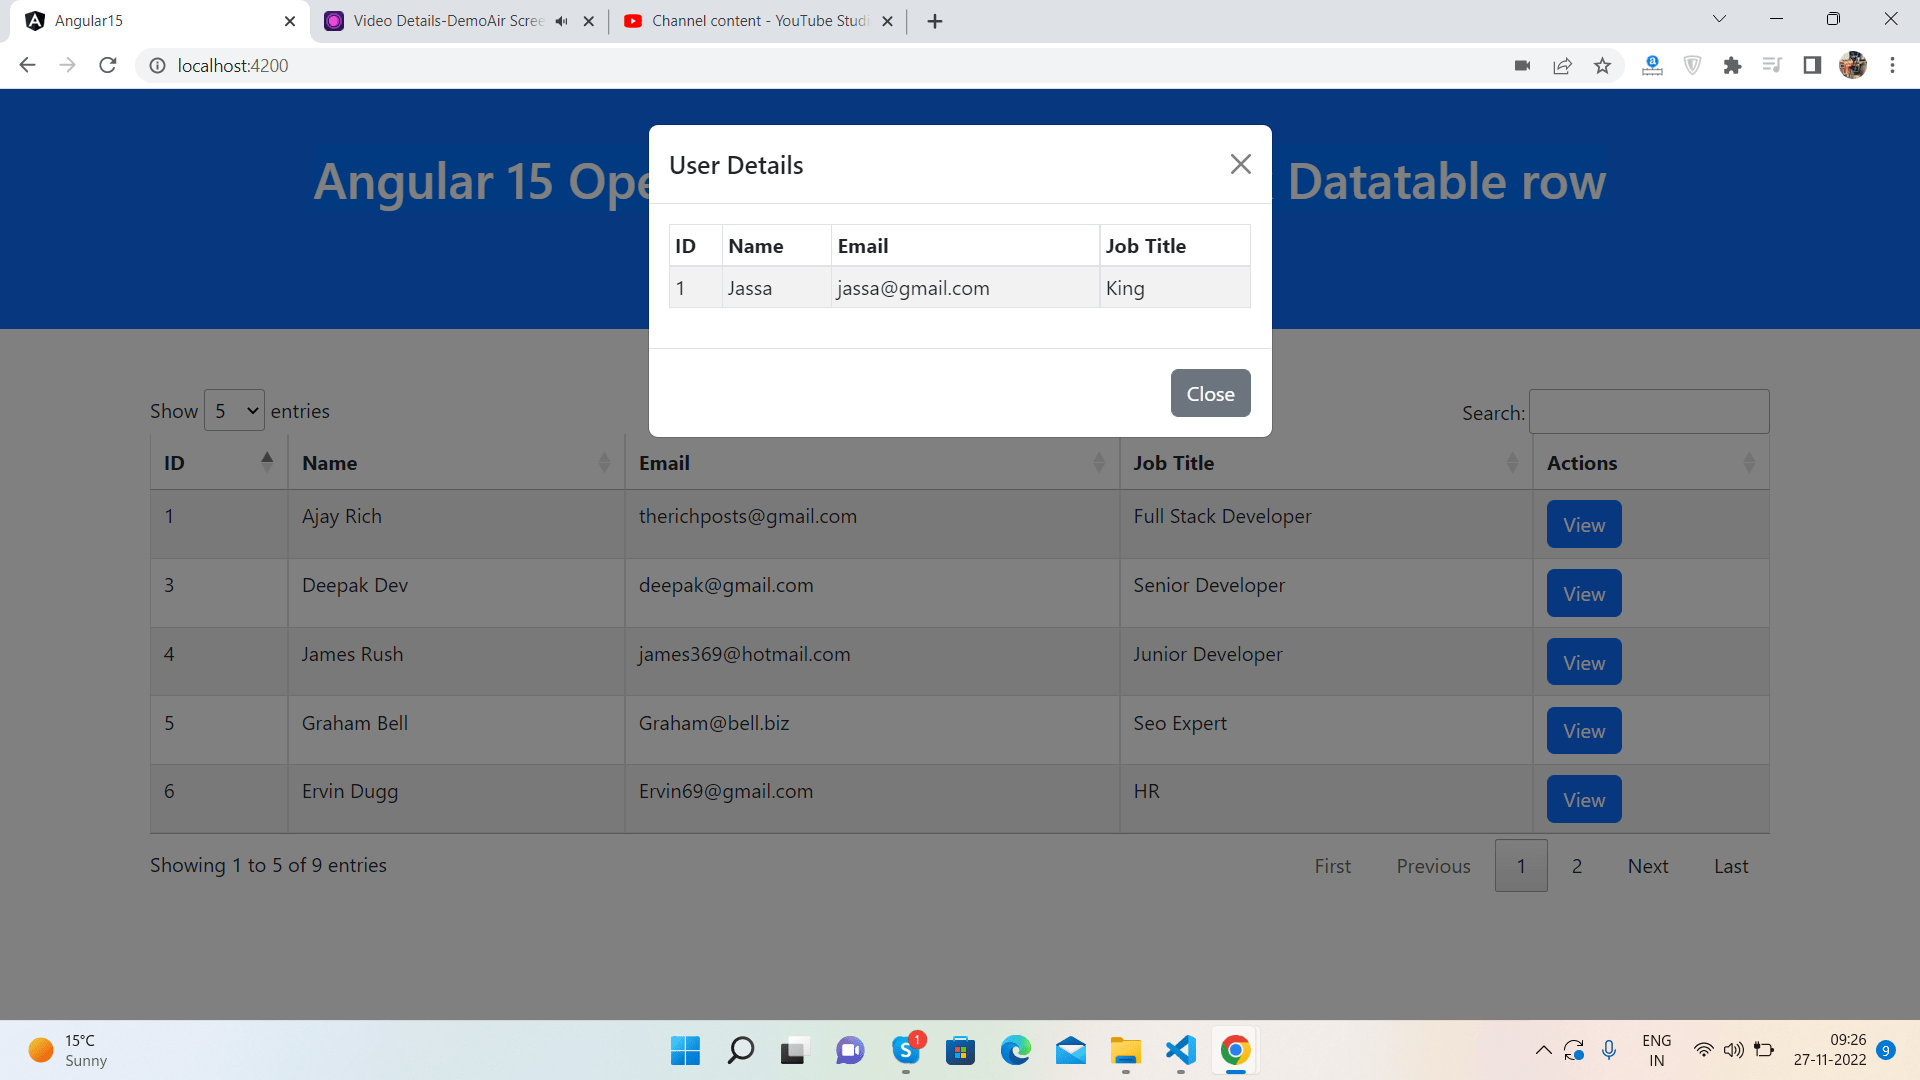Expand hidden icons in the system tray
Image resolution: width=1920 pixels, height=1080 pixels.
[1543, 1050]
